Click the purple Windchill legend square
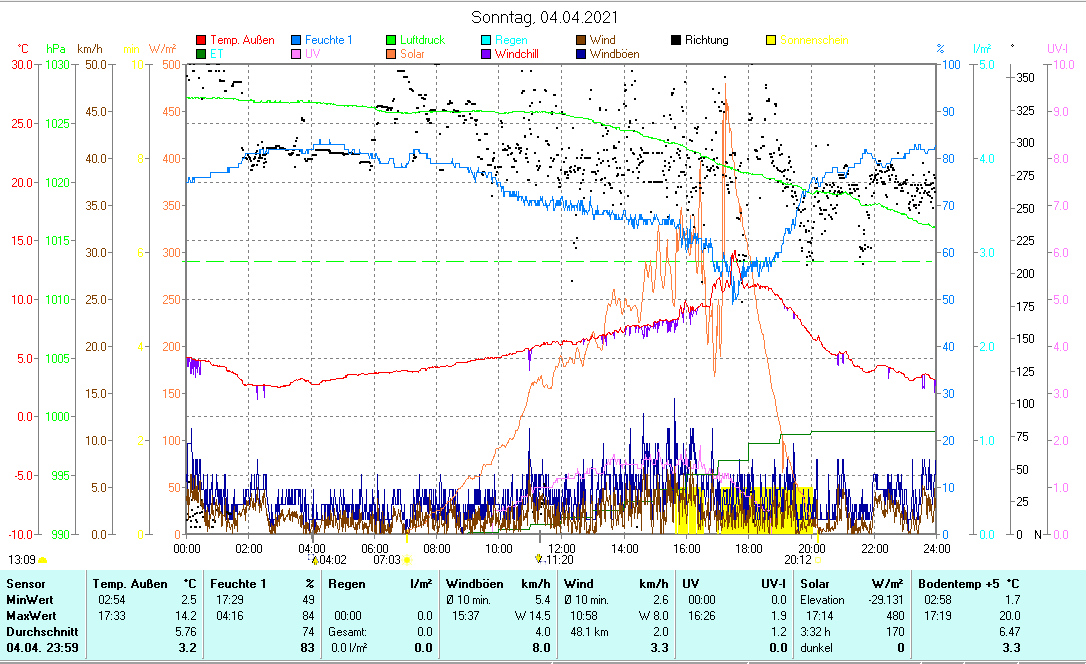 487,54
